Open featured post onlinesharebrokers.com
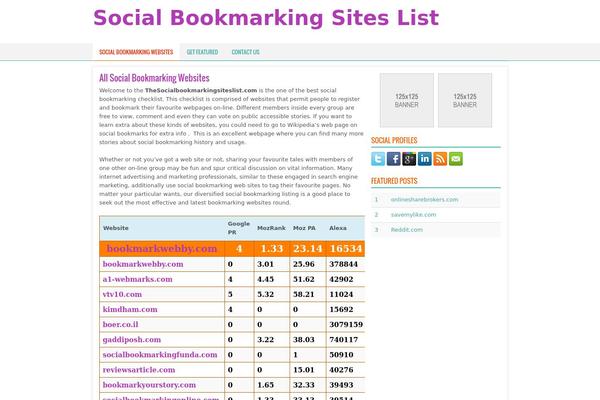600x400 pixels. [424, 199]
